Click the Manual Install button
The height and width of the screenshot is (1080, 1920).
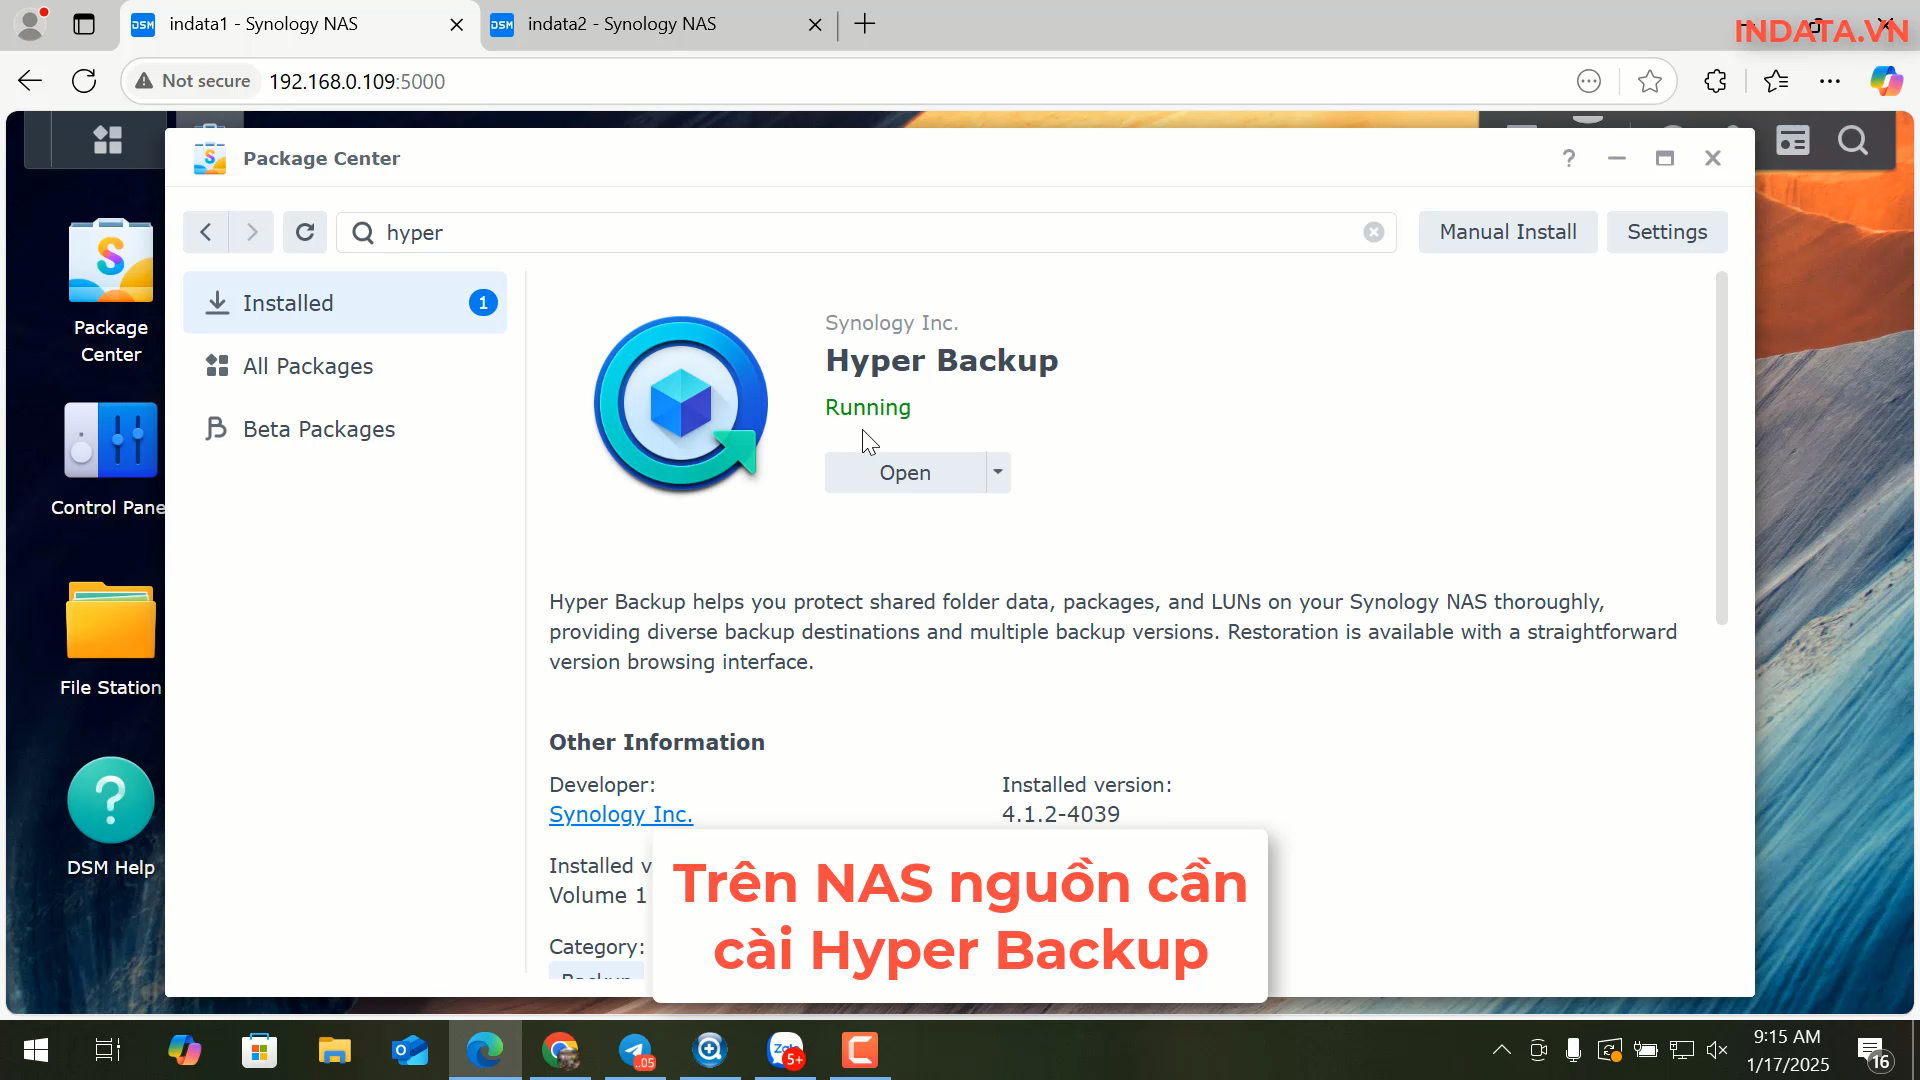click(1508, 232)
